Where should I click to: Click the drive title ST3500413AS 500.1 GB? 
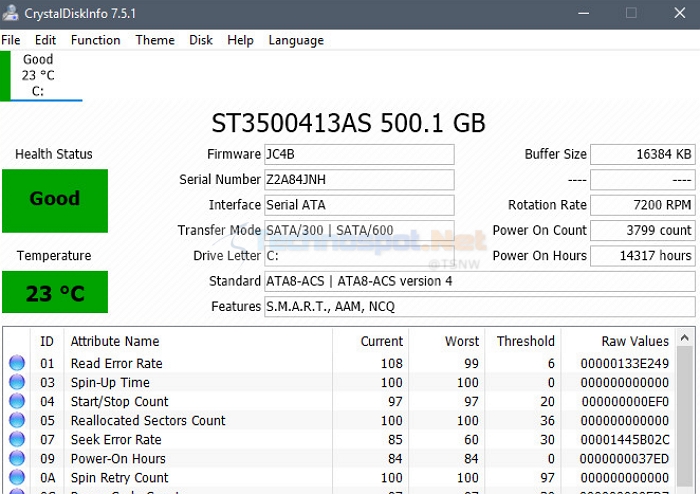(x=348, y=123)
